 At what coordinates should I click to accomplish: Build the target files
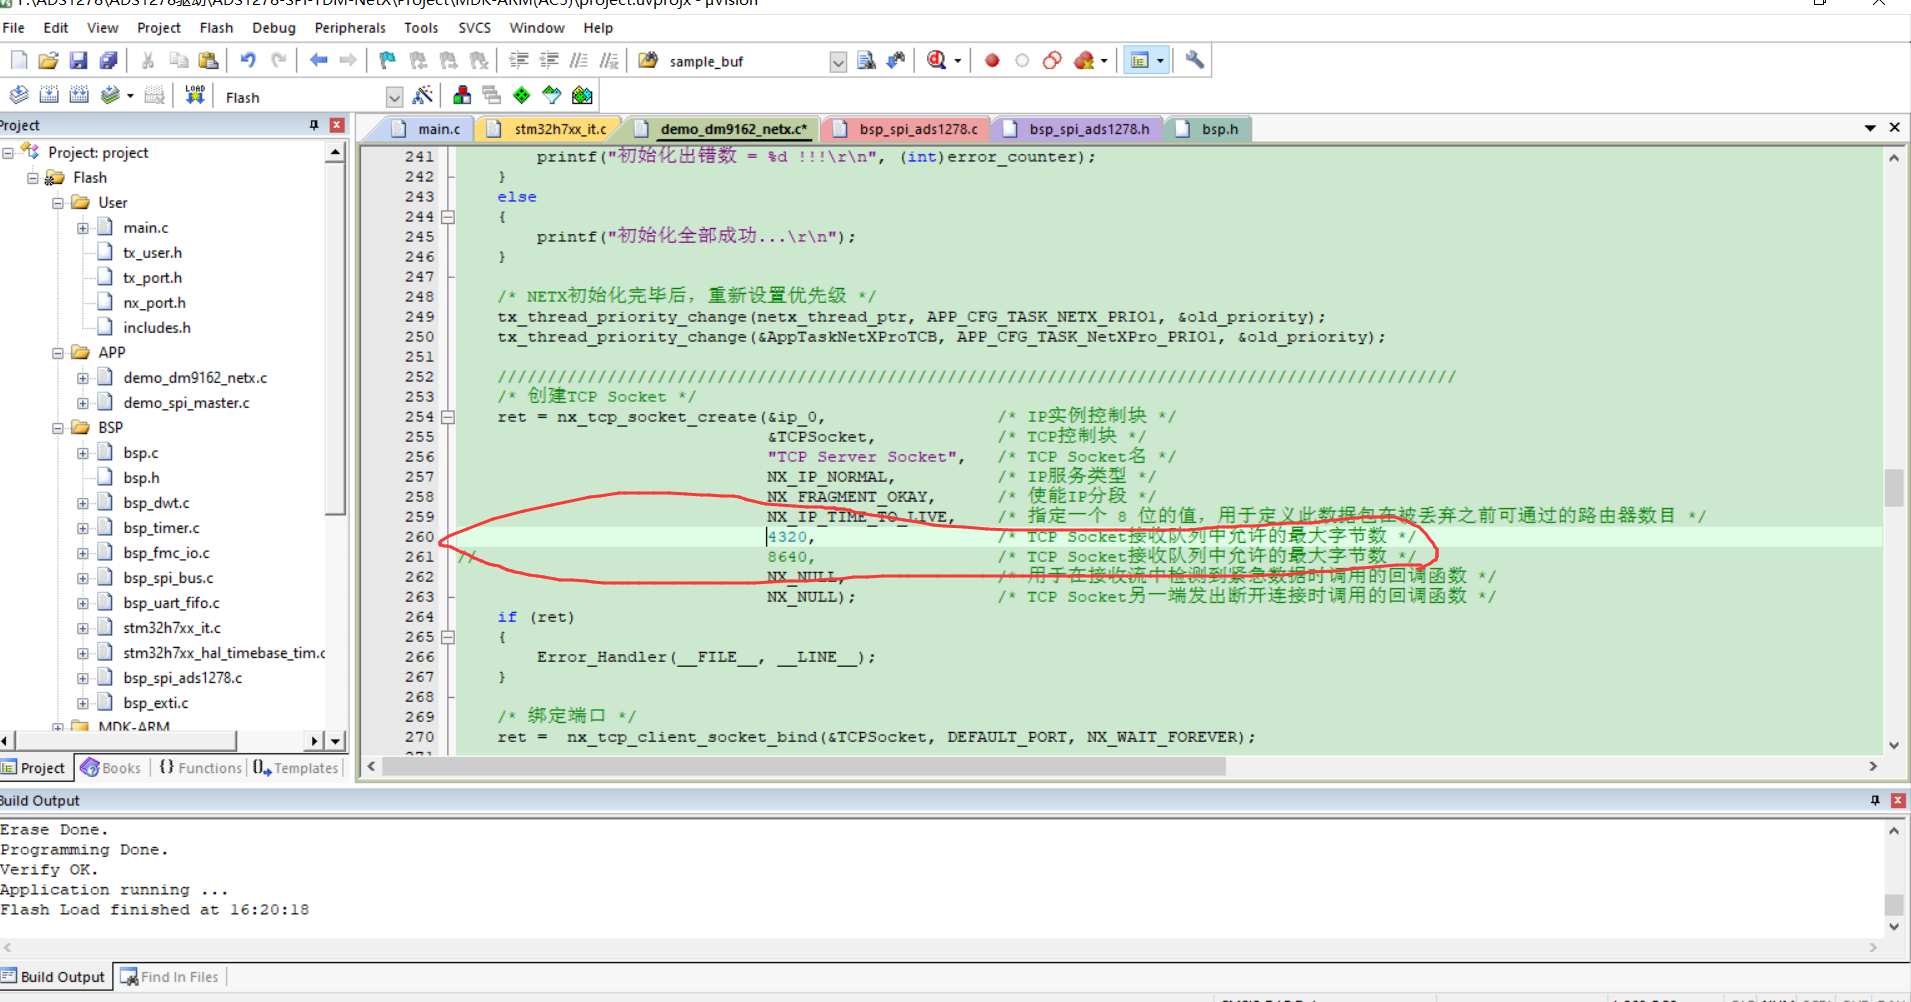click(49, 96)
